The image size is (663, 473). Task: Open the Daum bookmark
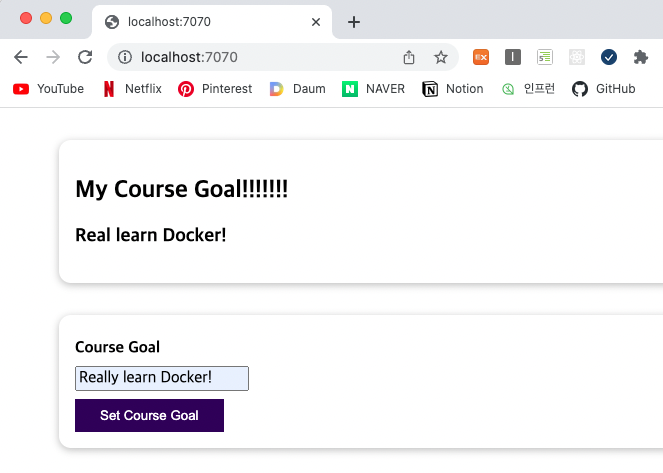coord(297,89)
